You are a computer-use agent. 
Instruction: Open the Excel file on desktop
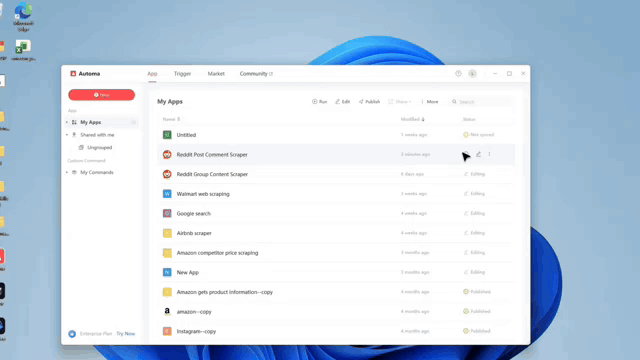pyautogui.click(x=23, y=51)
